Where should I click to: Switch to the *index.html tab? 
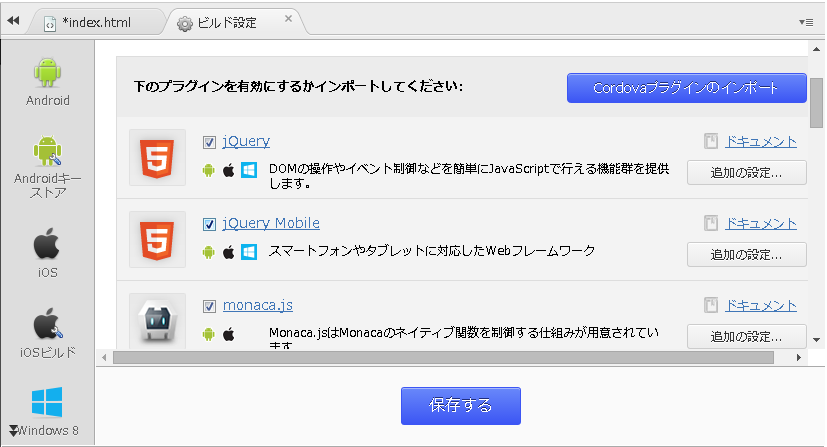coord(96,23)
